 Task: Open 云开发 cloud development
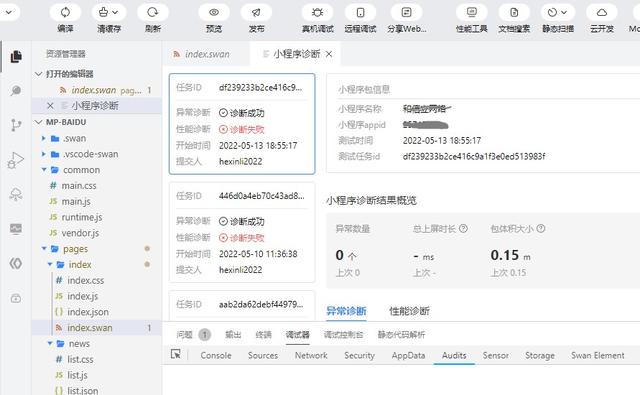tap(602, 12)
